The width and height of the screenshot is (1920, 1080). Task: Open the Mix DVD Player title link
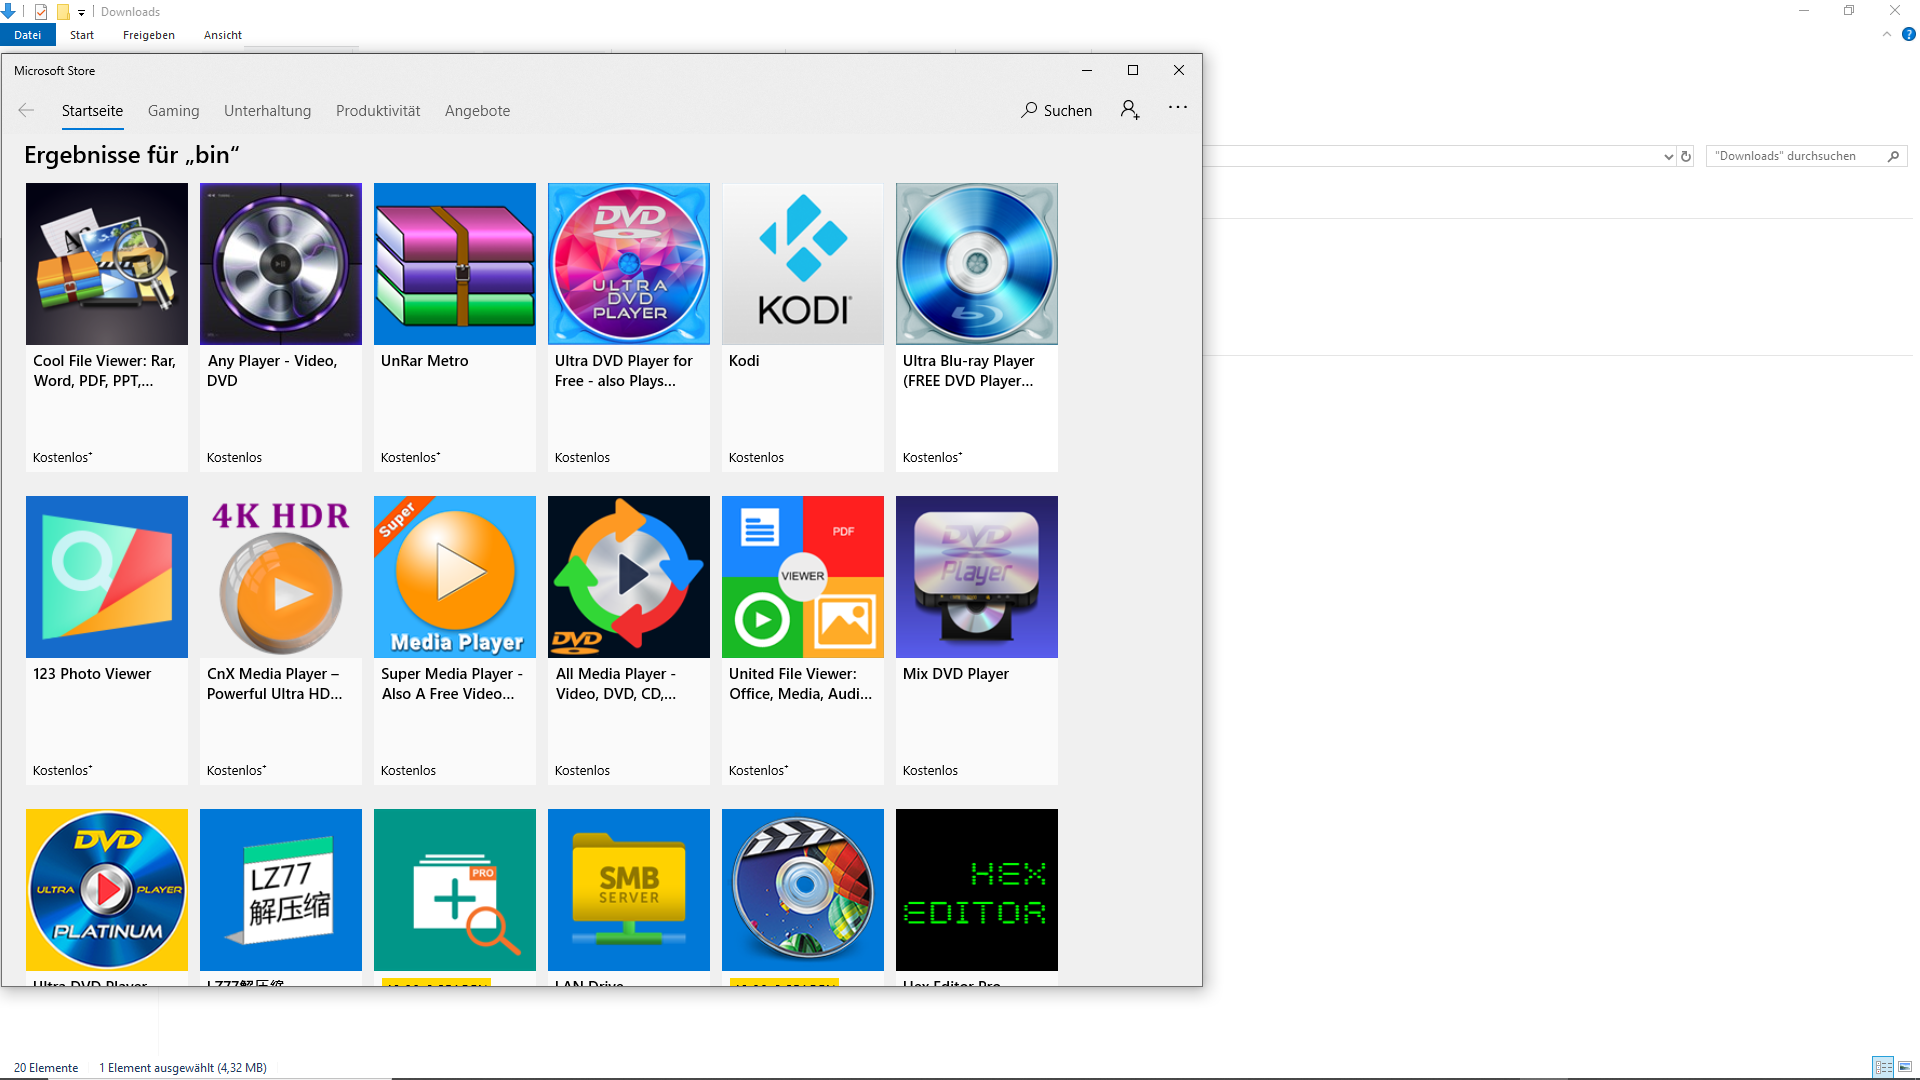pyautogui.click(x=955, y=674)
